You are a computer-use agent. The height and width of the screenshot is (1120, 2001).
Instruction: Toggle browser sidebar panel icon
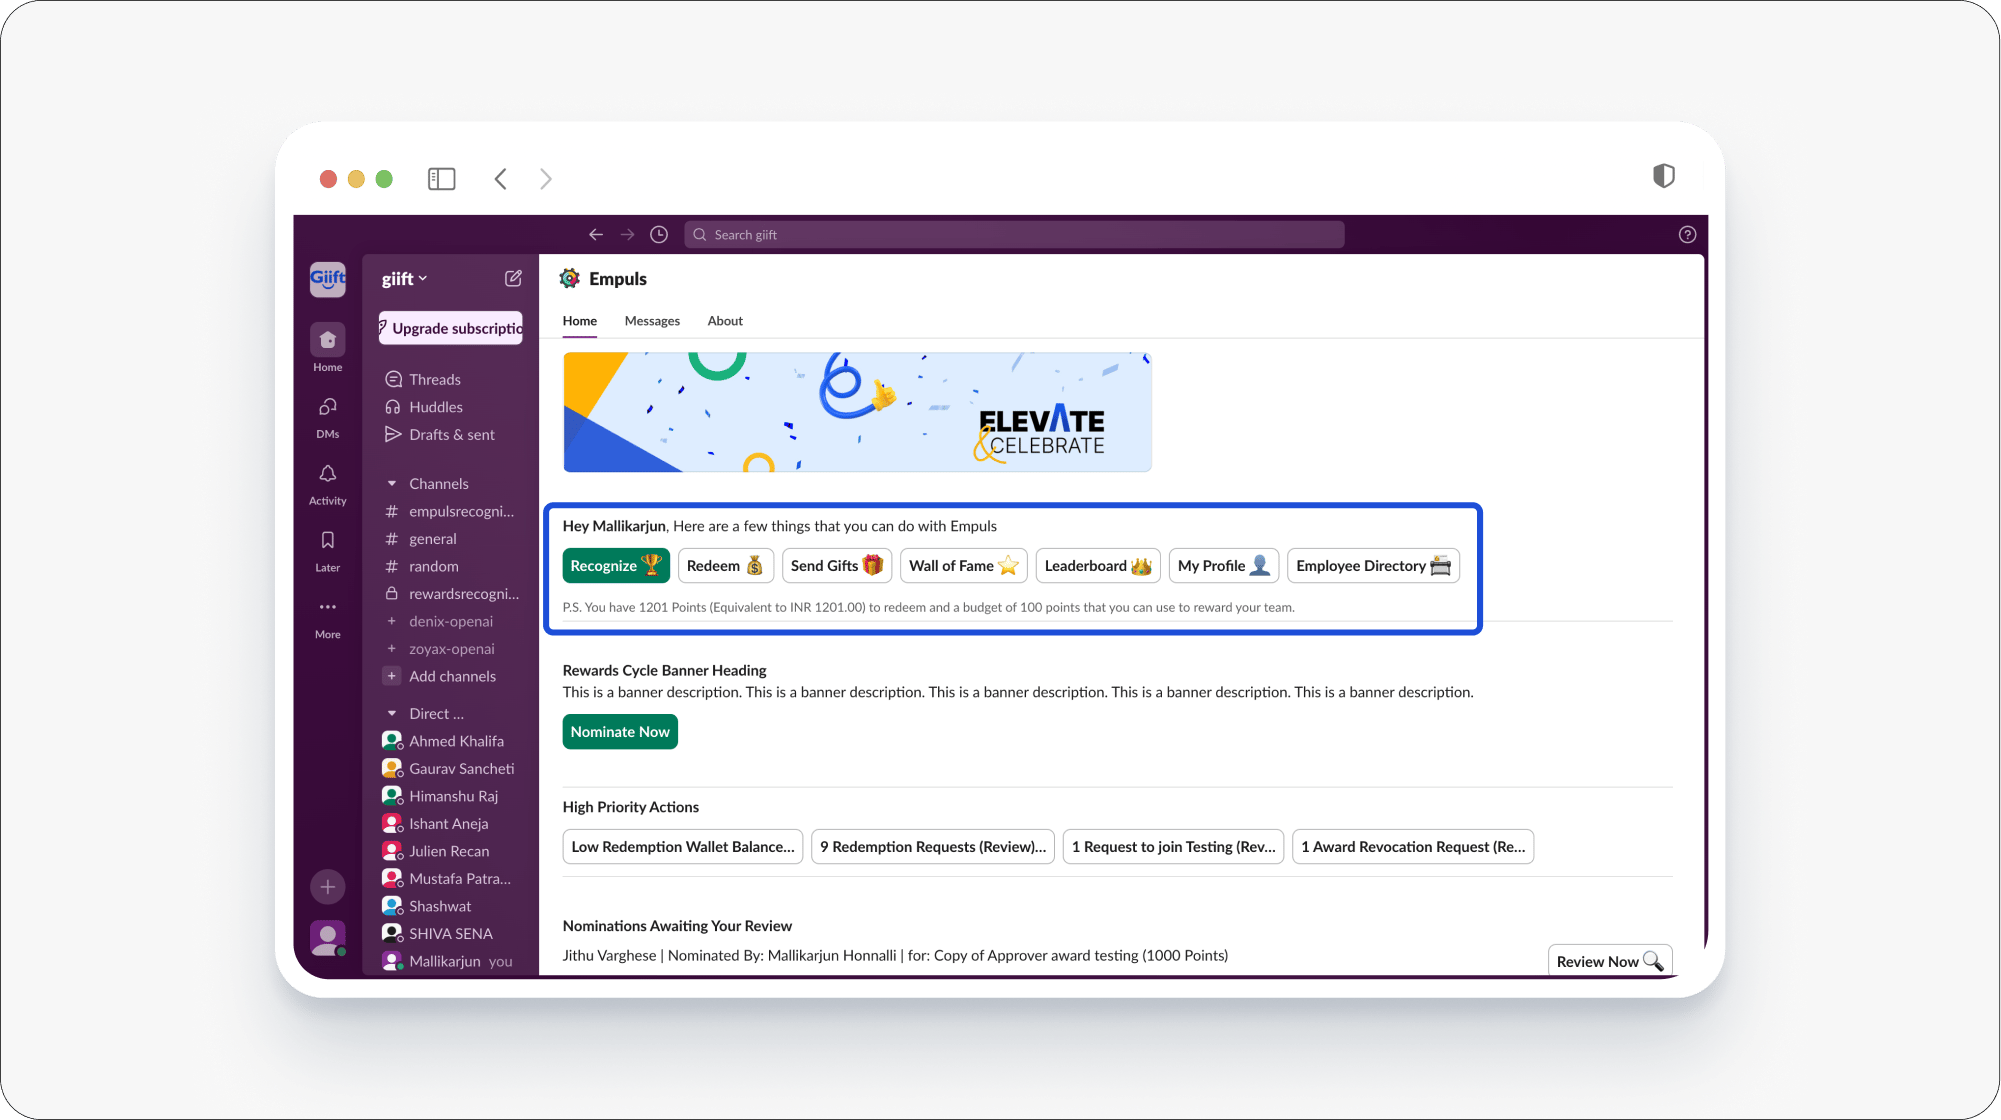pos(441,179)
